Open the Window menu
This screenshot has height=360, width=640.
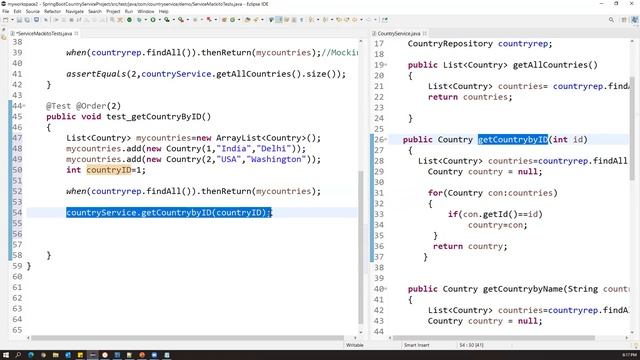coord(146,11)
